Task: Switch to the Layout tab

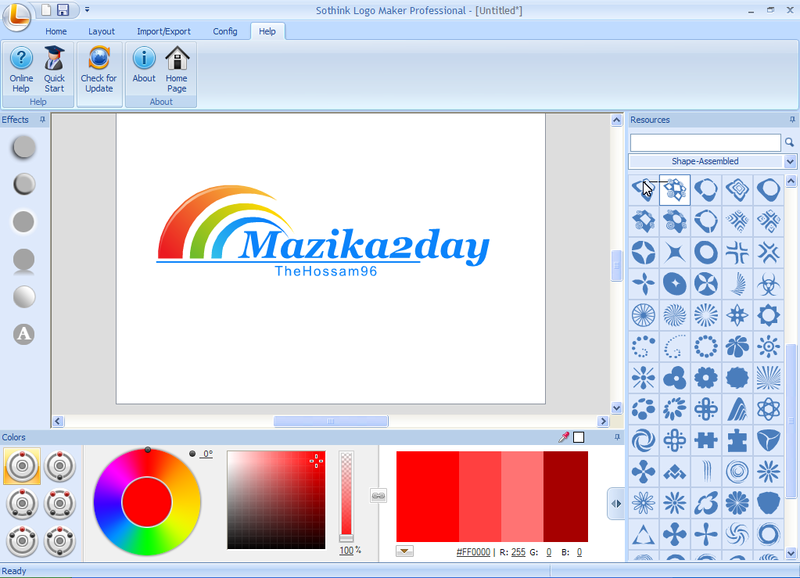Action: 101,31
